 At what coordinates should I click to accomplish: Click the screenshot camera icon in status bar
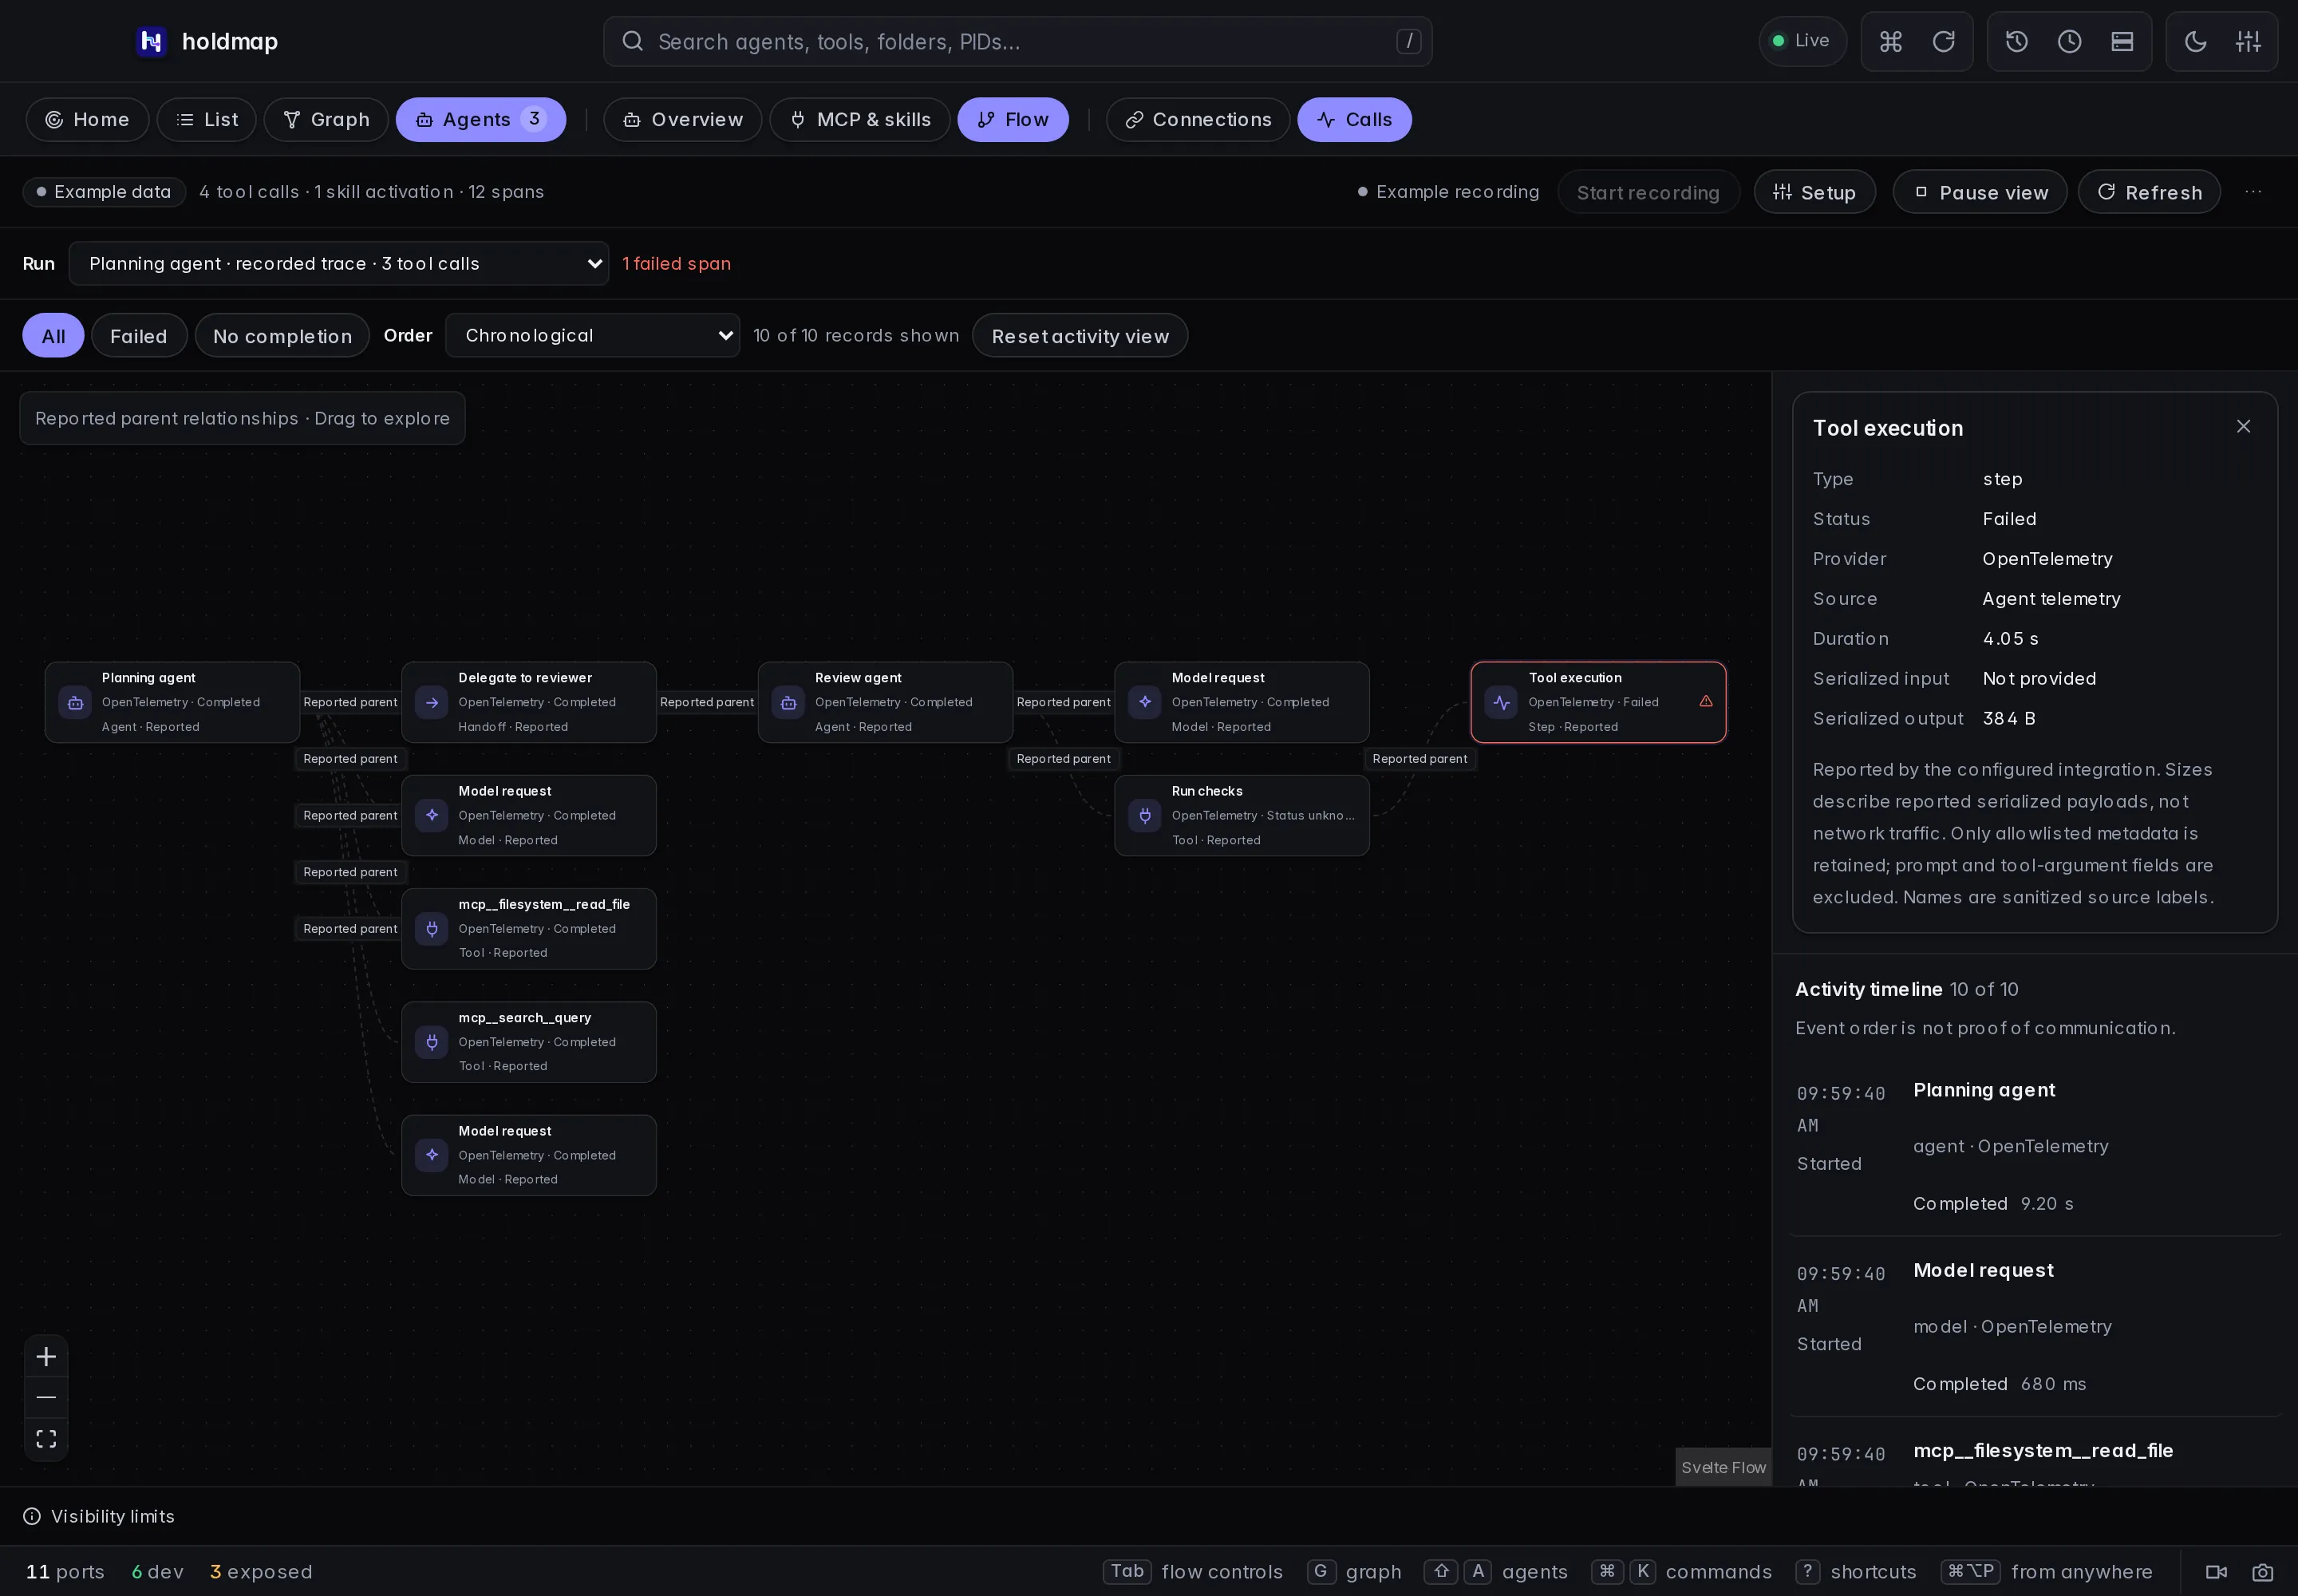click(2262, 1572)
